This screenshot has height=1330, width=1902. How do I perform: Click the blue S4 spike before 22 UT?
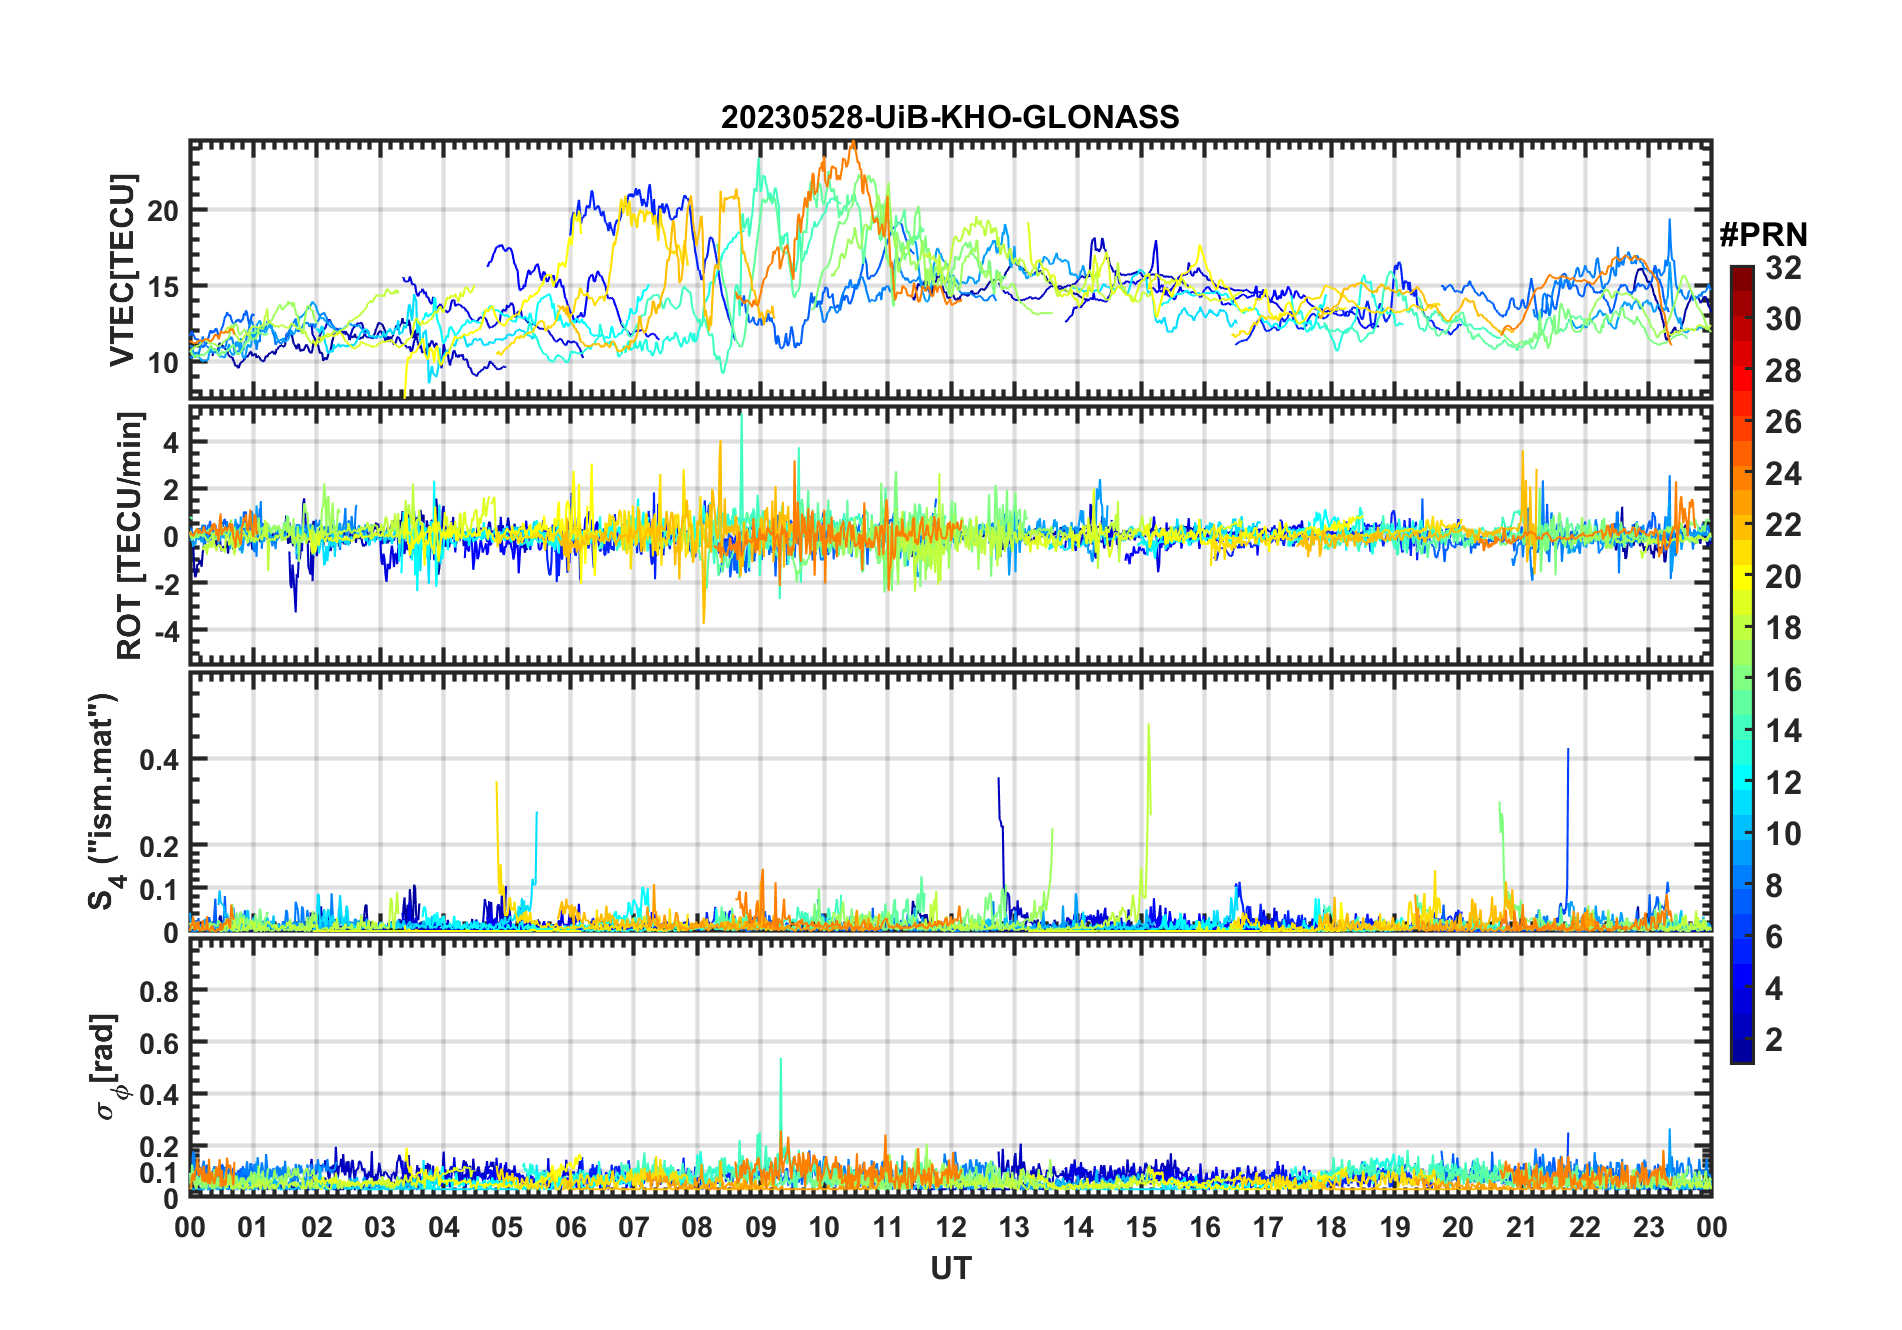click(1568, 750)
